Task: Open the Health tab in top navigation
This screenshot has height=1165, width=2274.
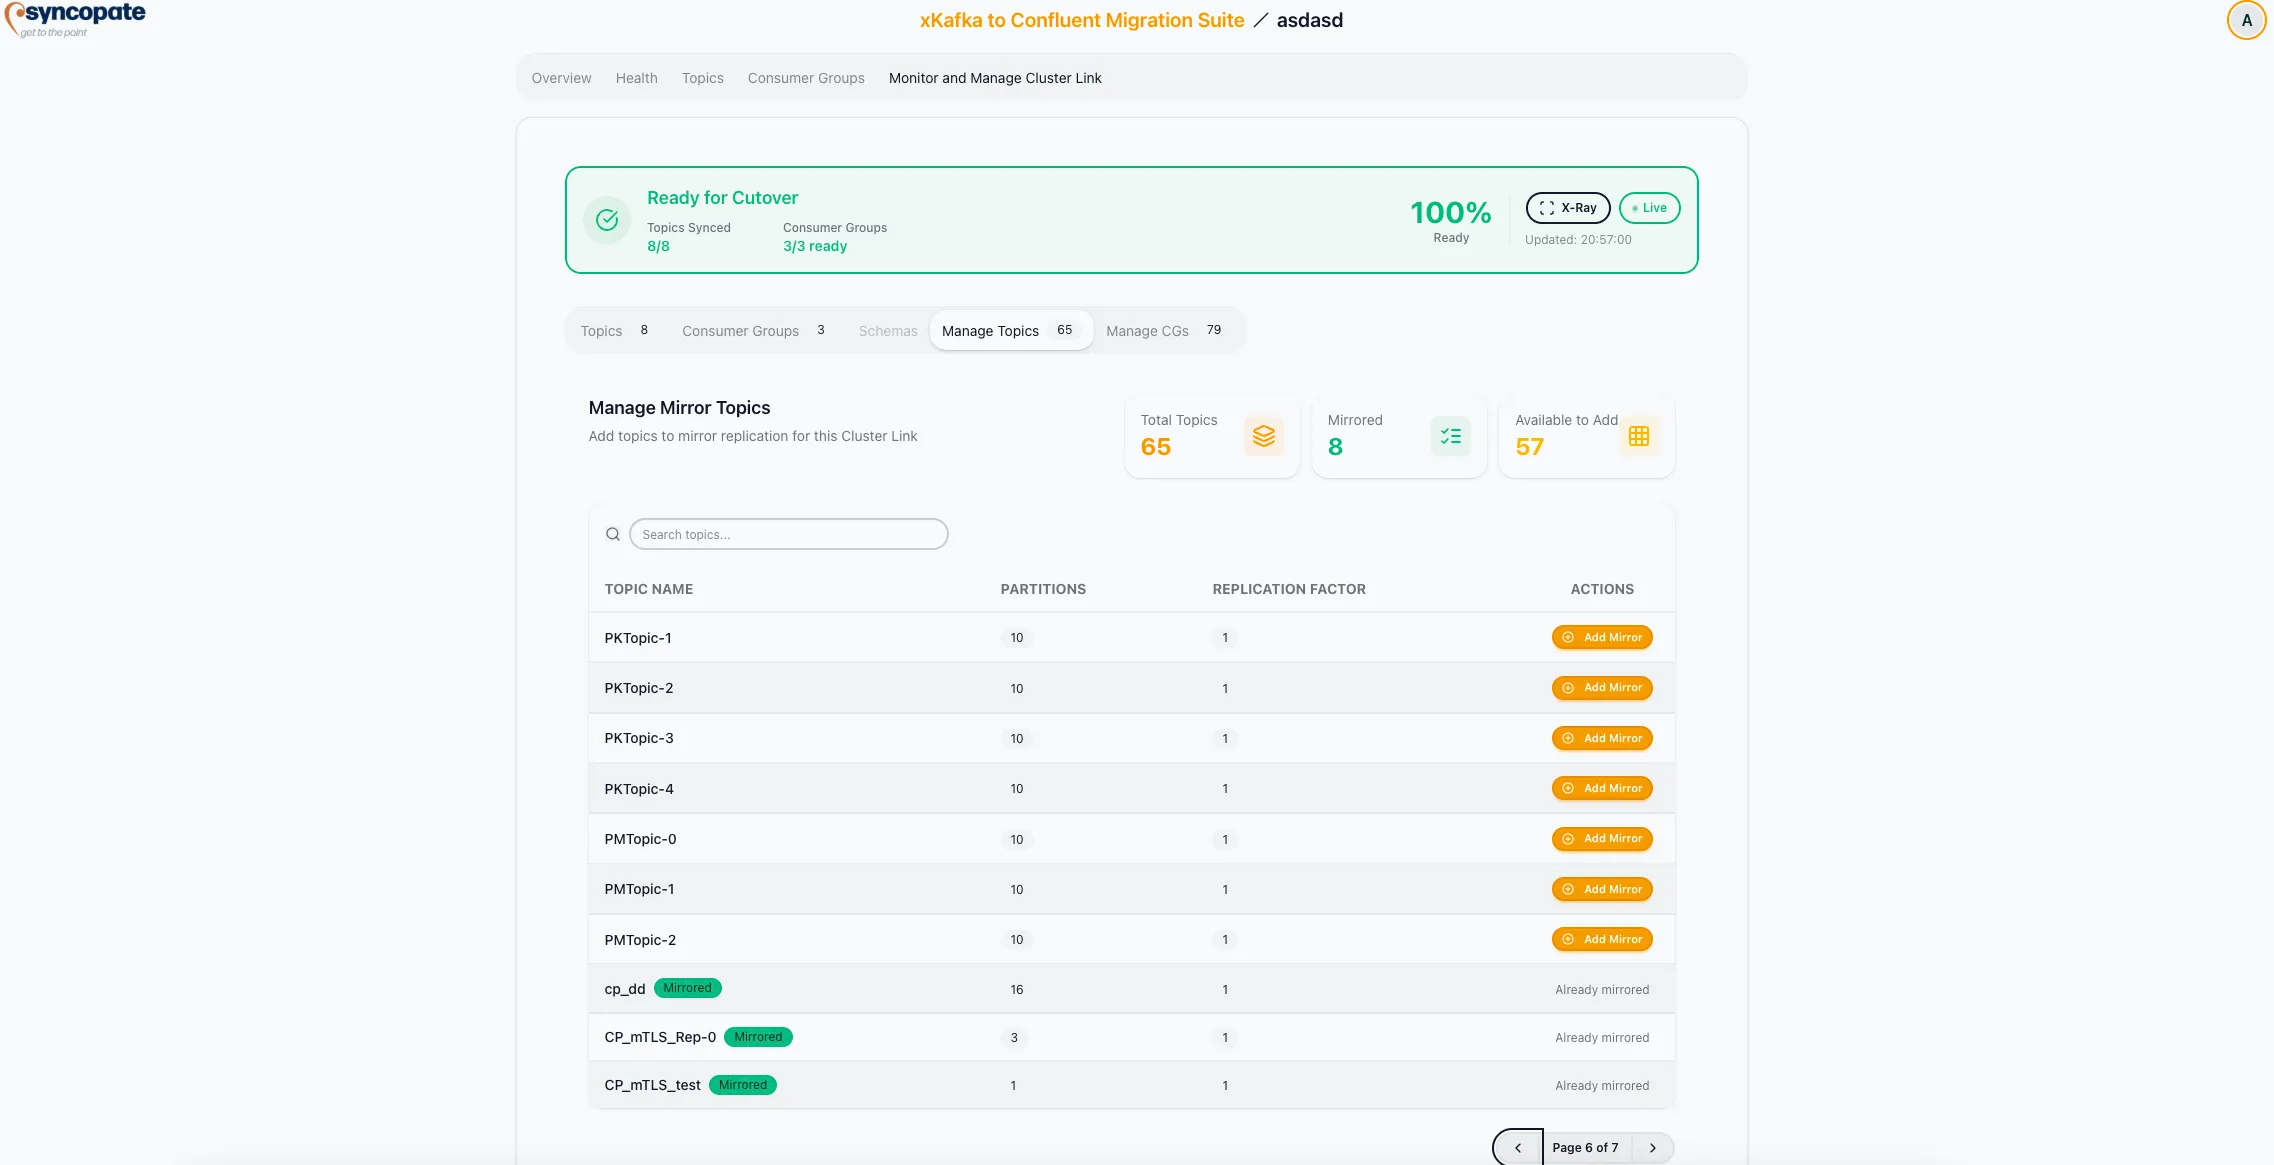Action: click(636, 78)
